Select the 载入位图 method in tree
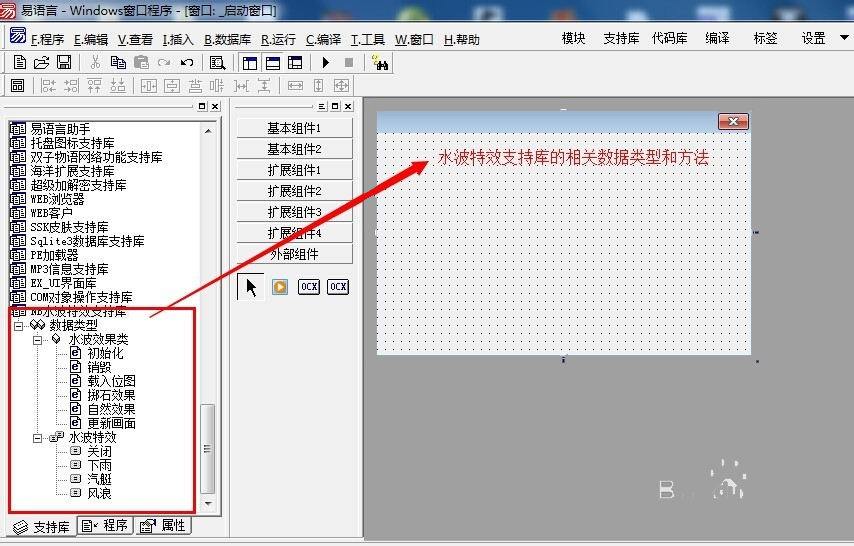Screen dimensions: 854x546 [x=111, y=381]
